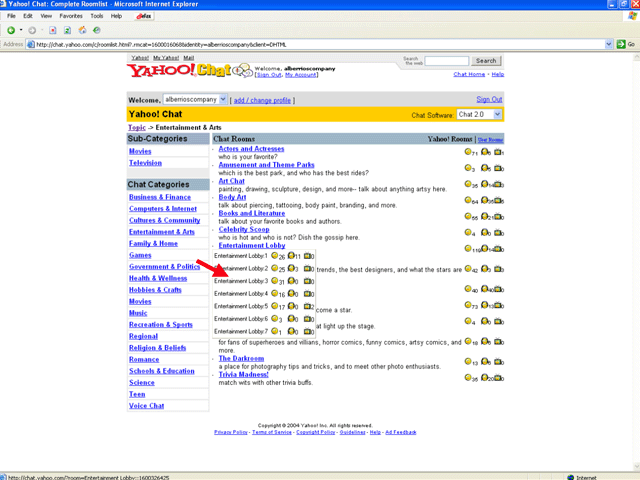
Task: Click the Stop loading toolbar icon
Action: [53, 30]
